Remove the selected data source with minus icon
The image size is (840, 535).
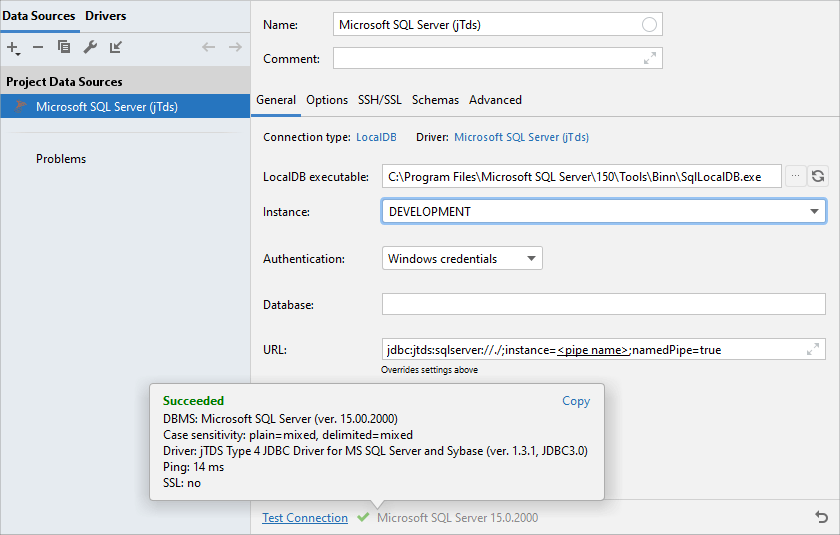pyautogui.click(x=38, y=47)
